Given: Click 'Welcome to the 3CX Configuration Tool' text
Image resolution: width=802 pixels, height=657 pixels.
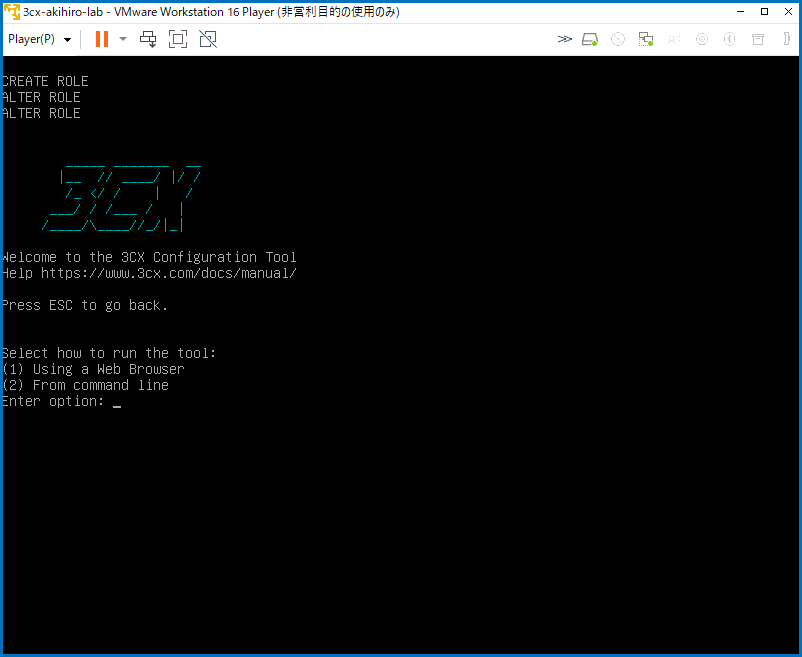Looking at the screenshot, I should 149,257.
